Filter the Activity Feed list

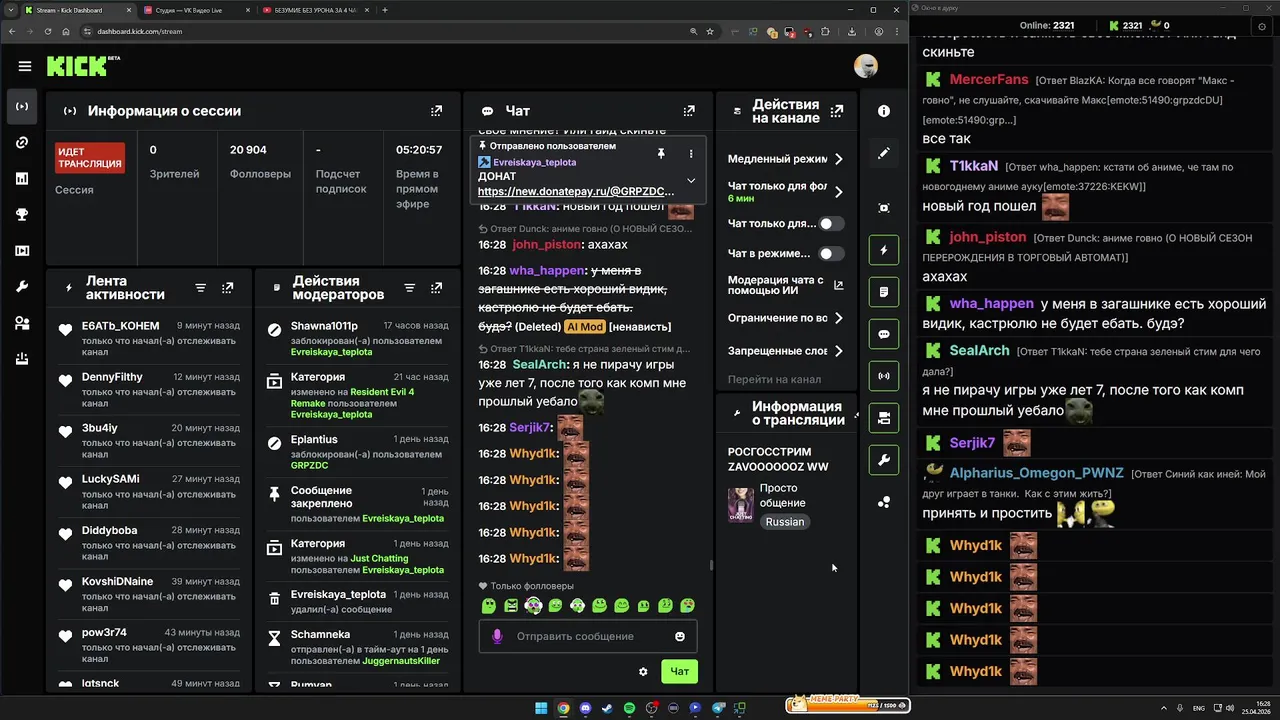point(200,288)
